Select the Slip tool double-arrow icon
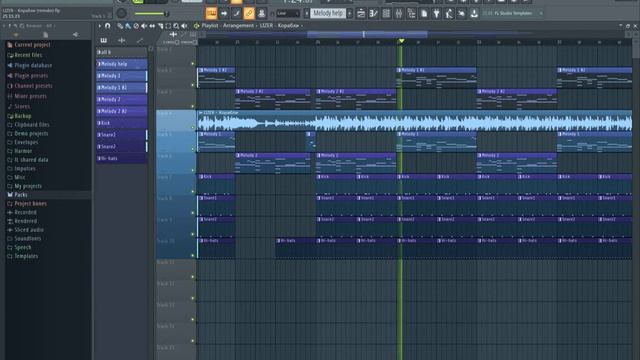 pos(152,26)
